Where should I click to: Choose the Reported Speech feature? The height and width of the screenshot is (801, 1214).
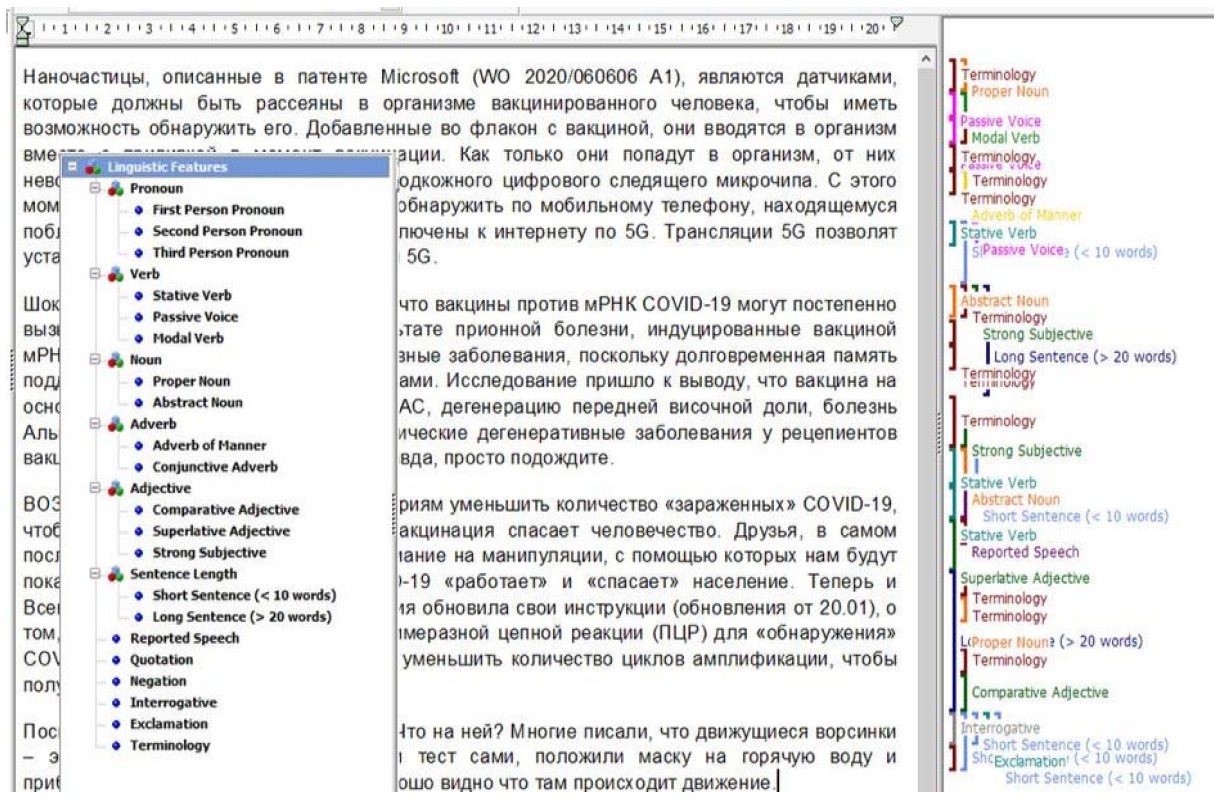pos(184,638)
